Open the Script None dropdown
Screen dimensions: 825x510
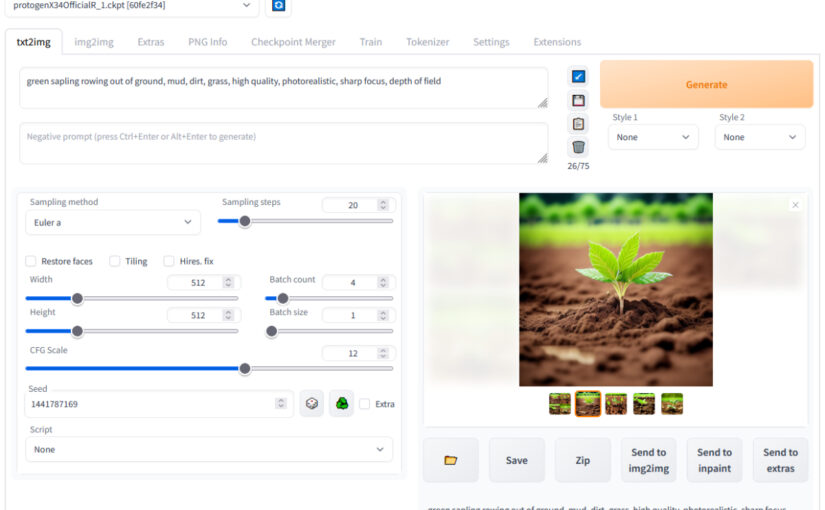point(209,449)
